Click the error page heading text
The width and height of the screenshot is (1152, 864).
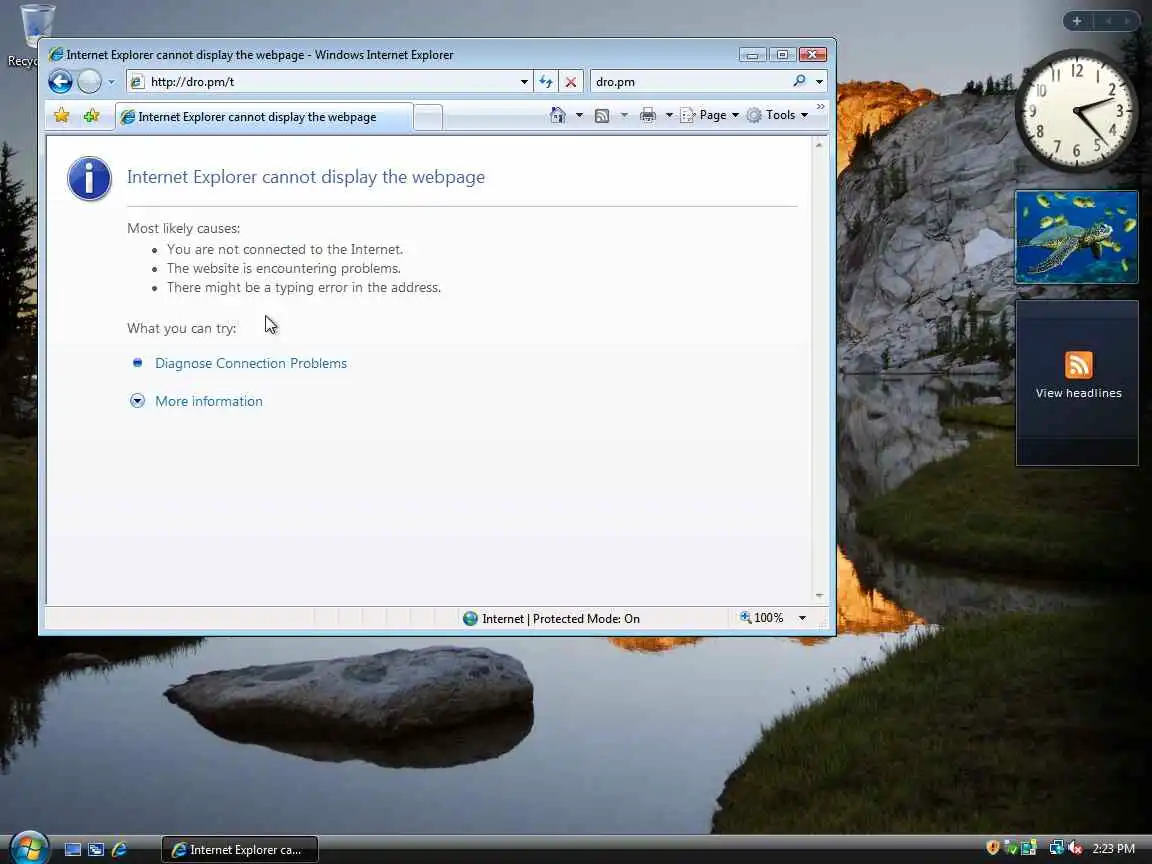(306, 177)
